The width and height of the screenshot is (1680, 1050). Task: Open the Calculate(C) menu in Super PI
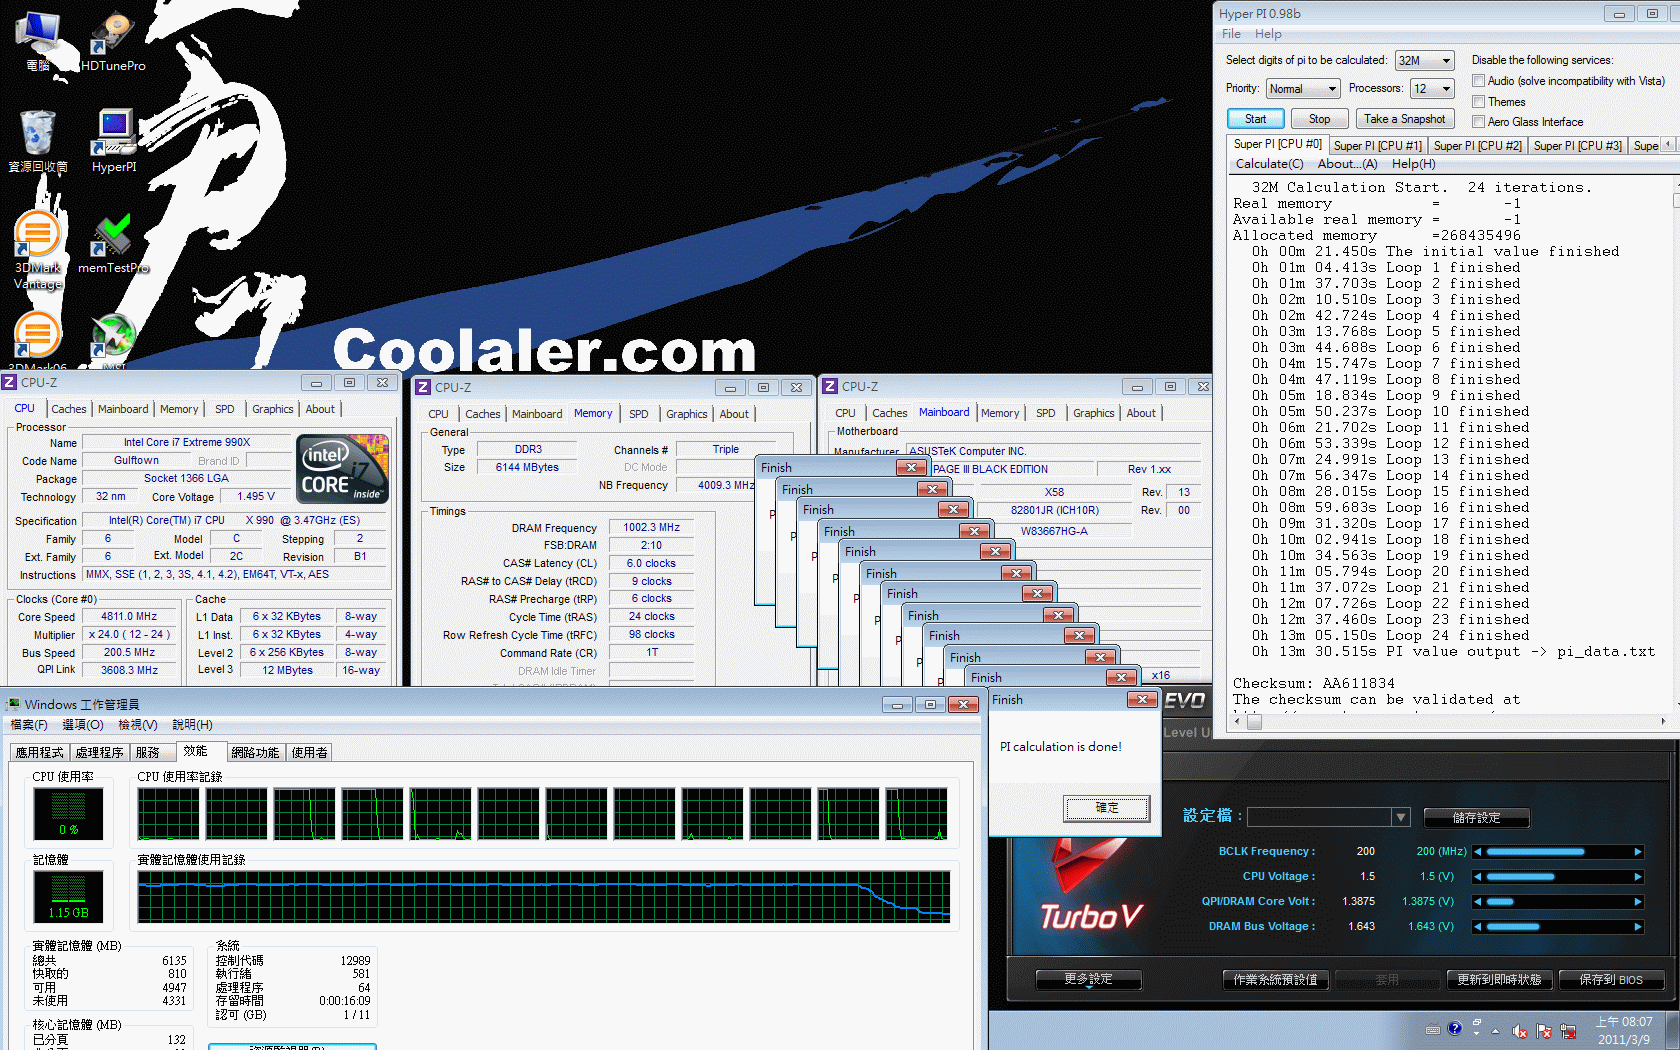[x=1269, y=164]
